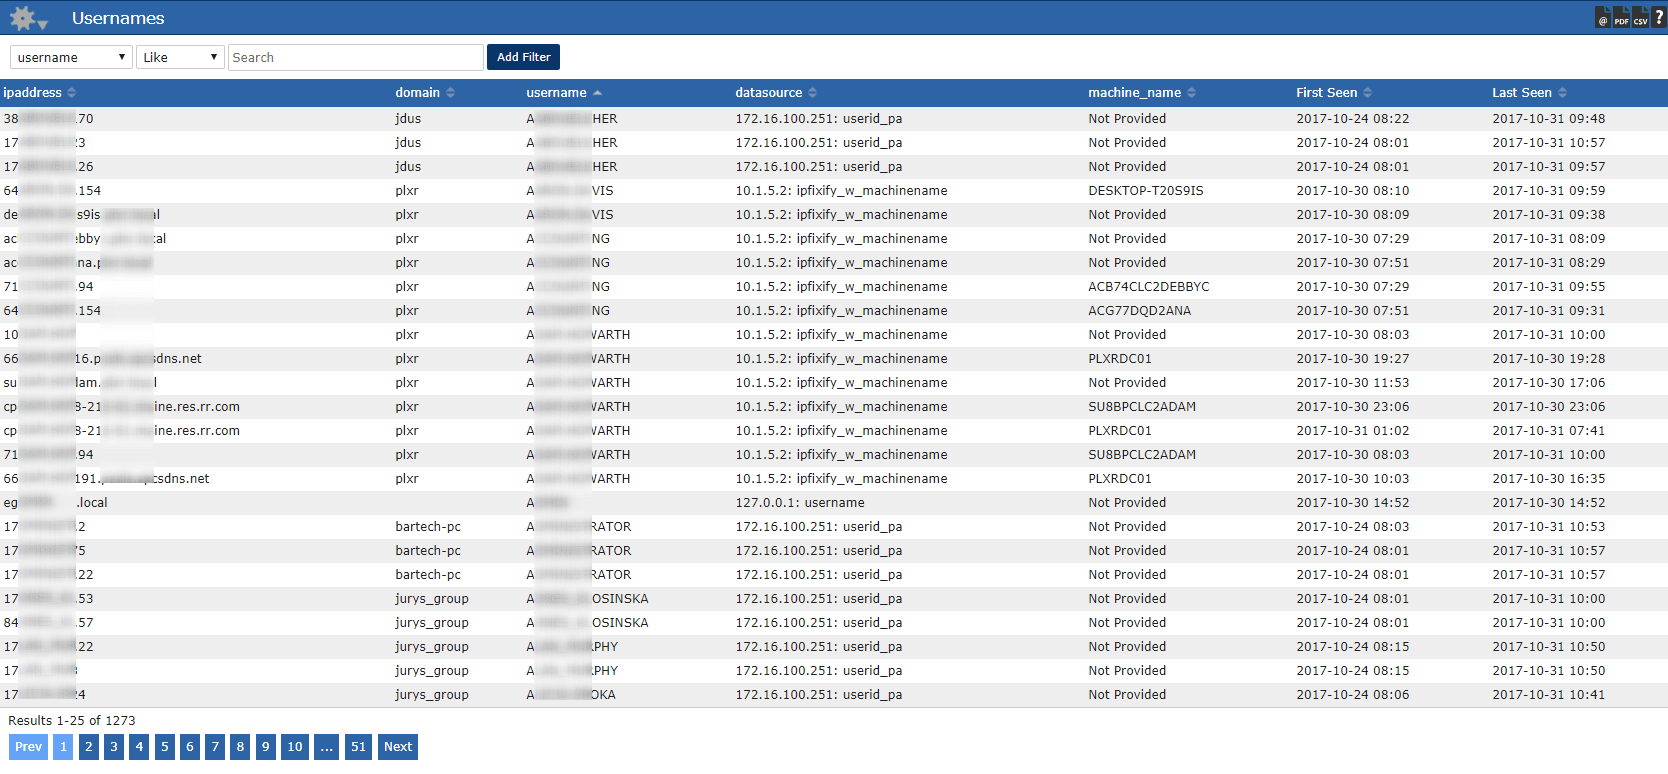
Task: Click the datasource column sort arrows
Action: pos(813,93)
